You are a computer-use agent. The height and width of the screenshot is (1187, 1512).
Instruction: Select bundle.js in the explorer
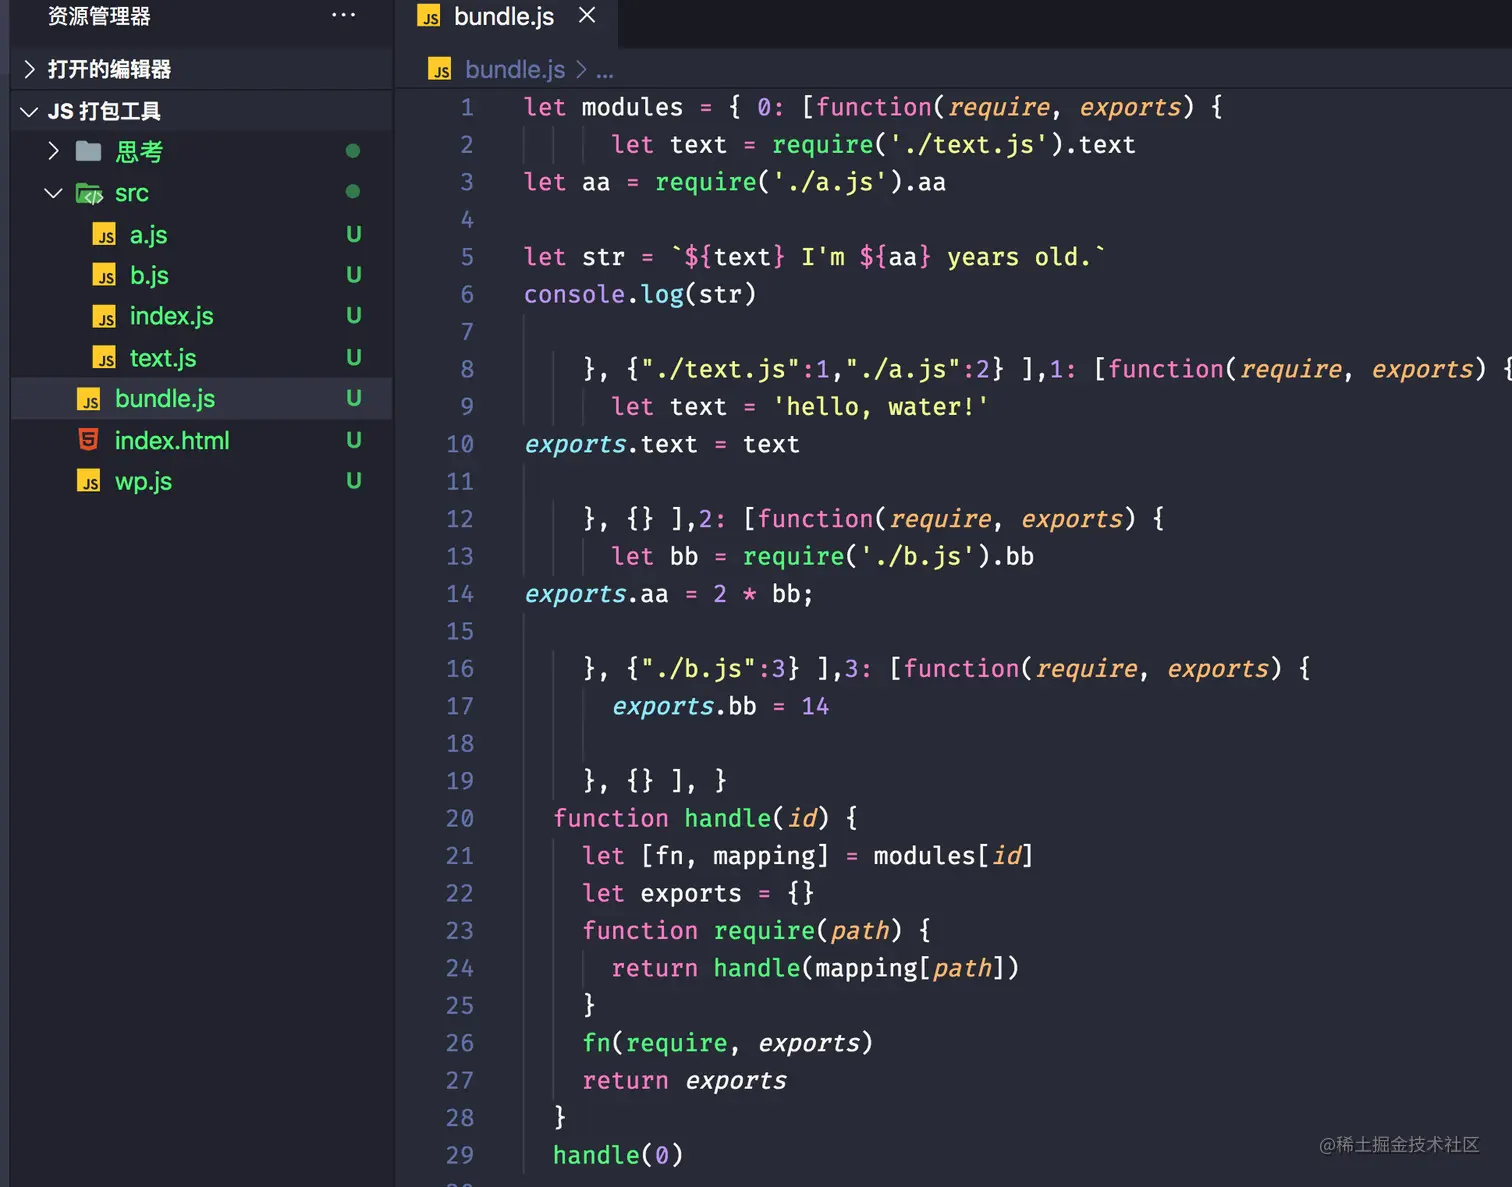pyautogui.click(x=165, y=399)
